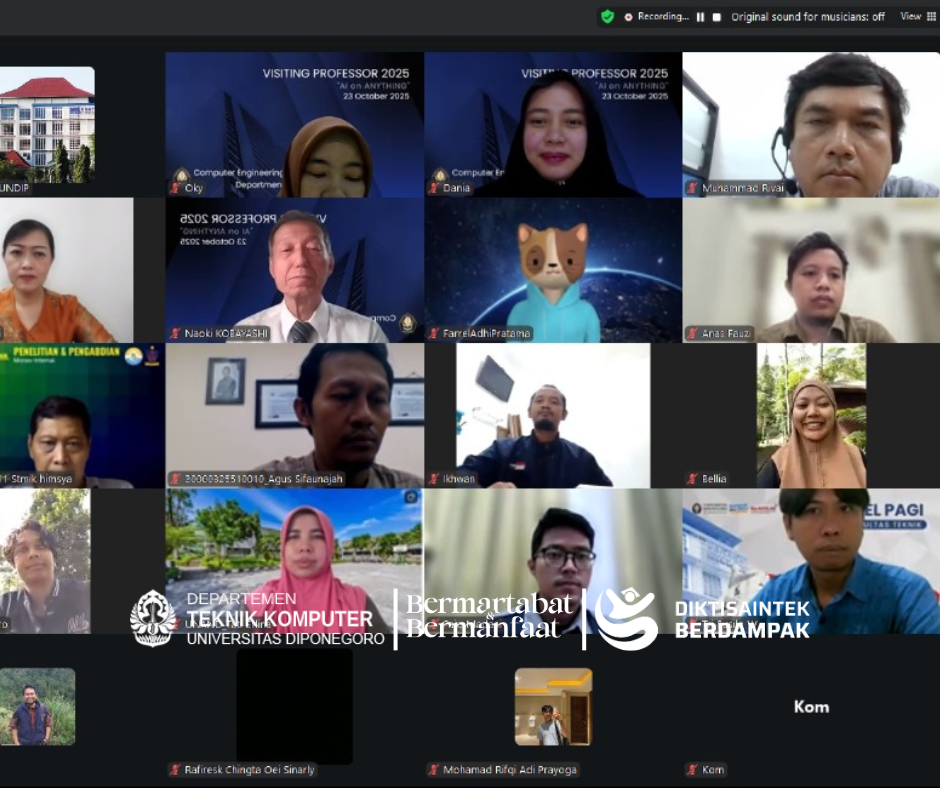
Task: Toggle Original sound for musicians
Action: pos(807,17)
